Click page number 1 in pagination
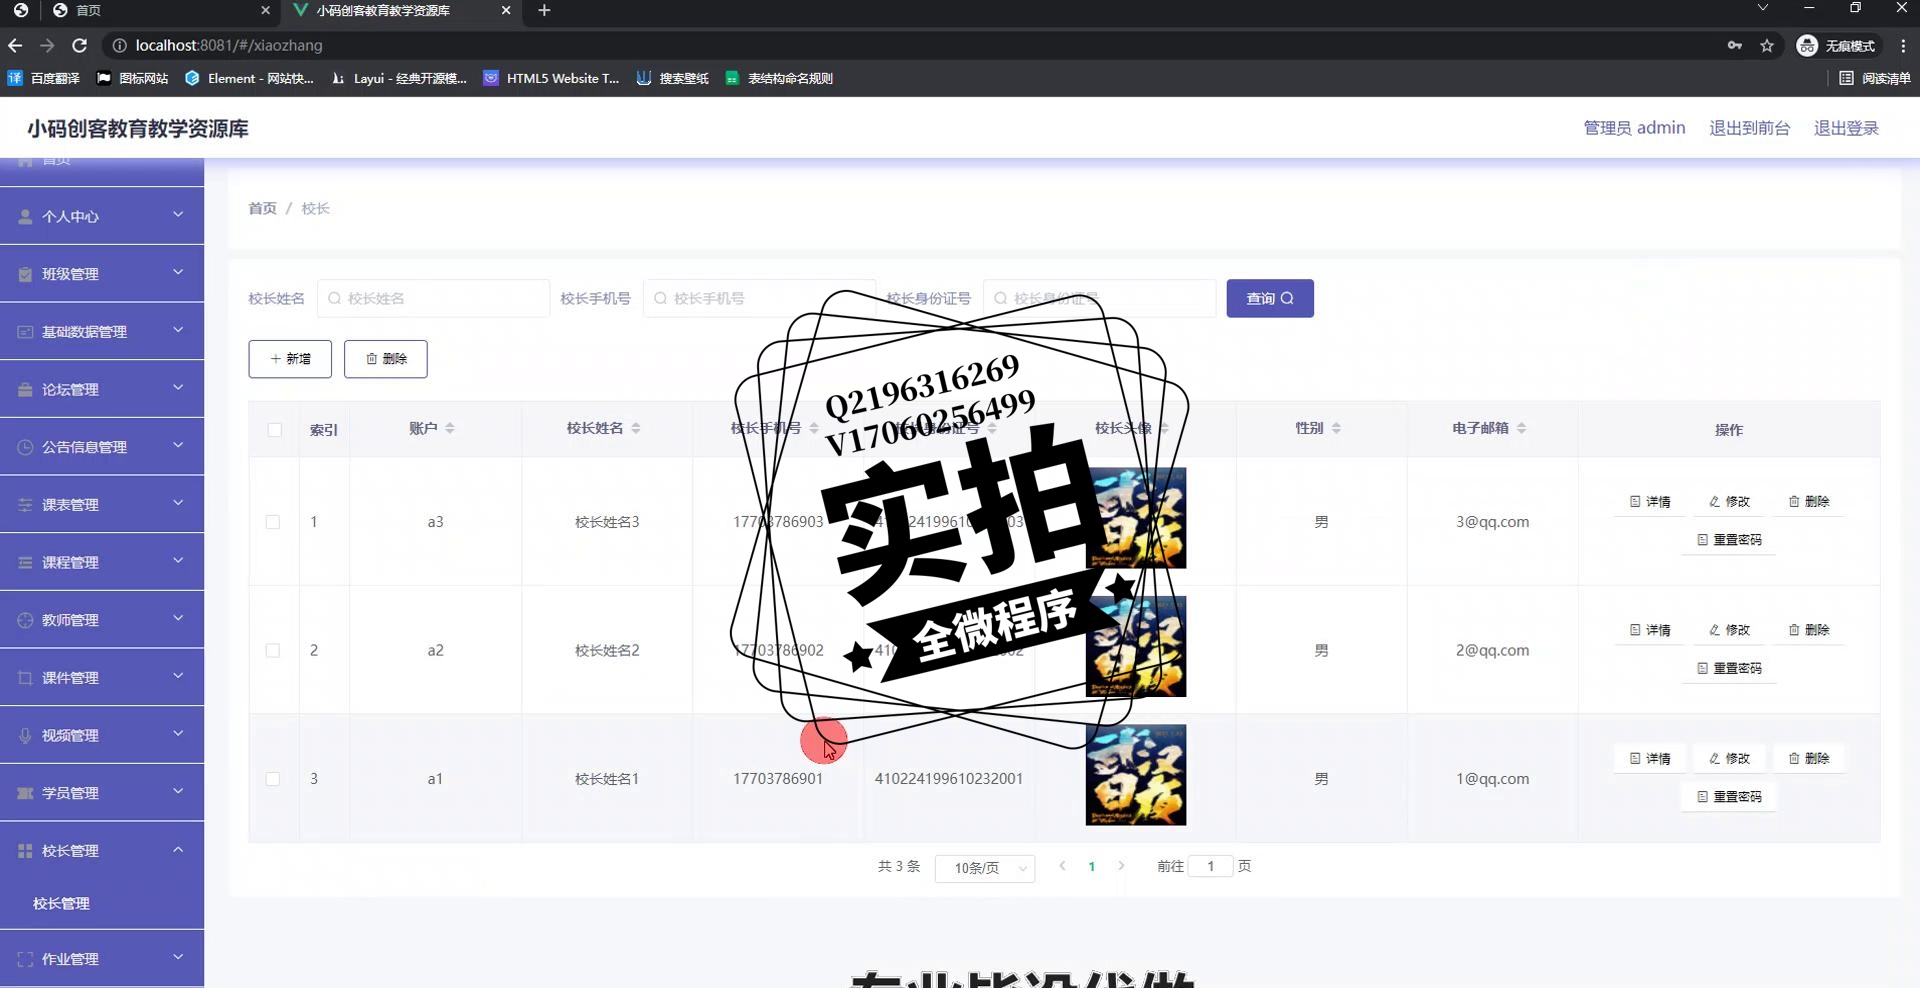Viewport: 1920px width, 988px height. click(x=1092, y=867)
